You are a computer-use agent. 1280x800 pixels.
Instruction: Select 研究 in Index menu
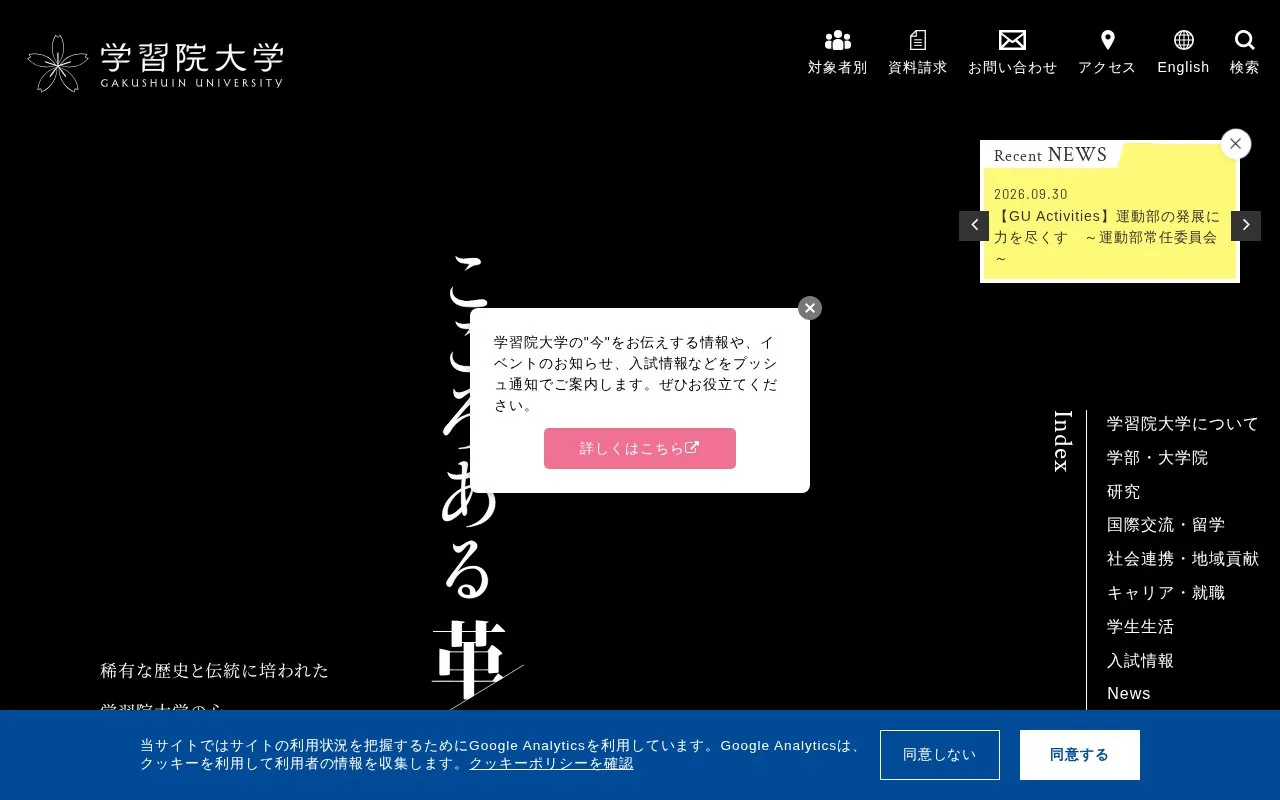click(x=1124, y=492)
